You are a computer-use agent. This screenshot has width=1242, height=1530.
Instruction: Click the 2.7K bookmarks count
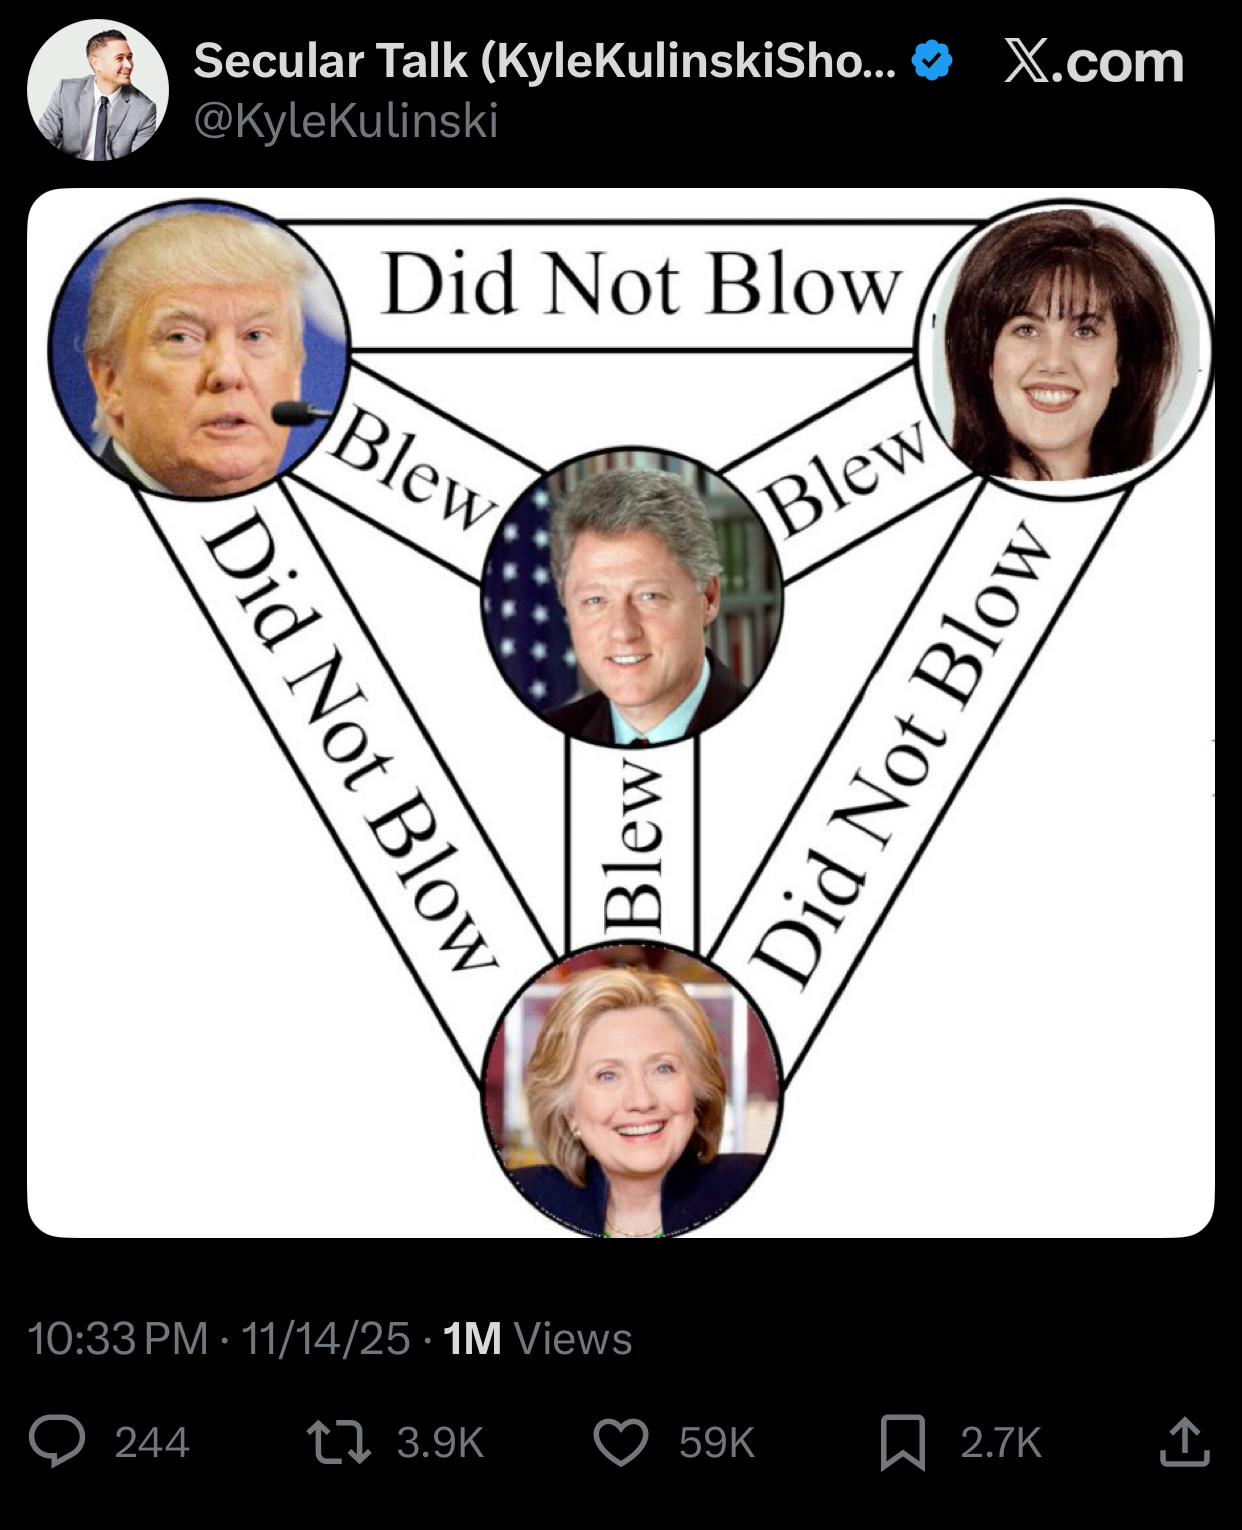click(x=1001, y=1443)
